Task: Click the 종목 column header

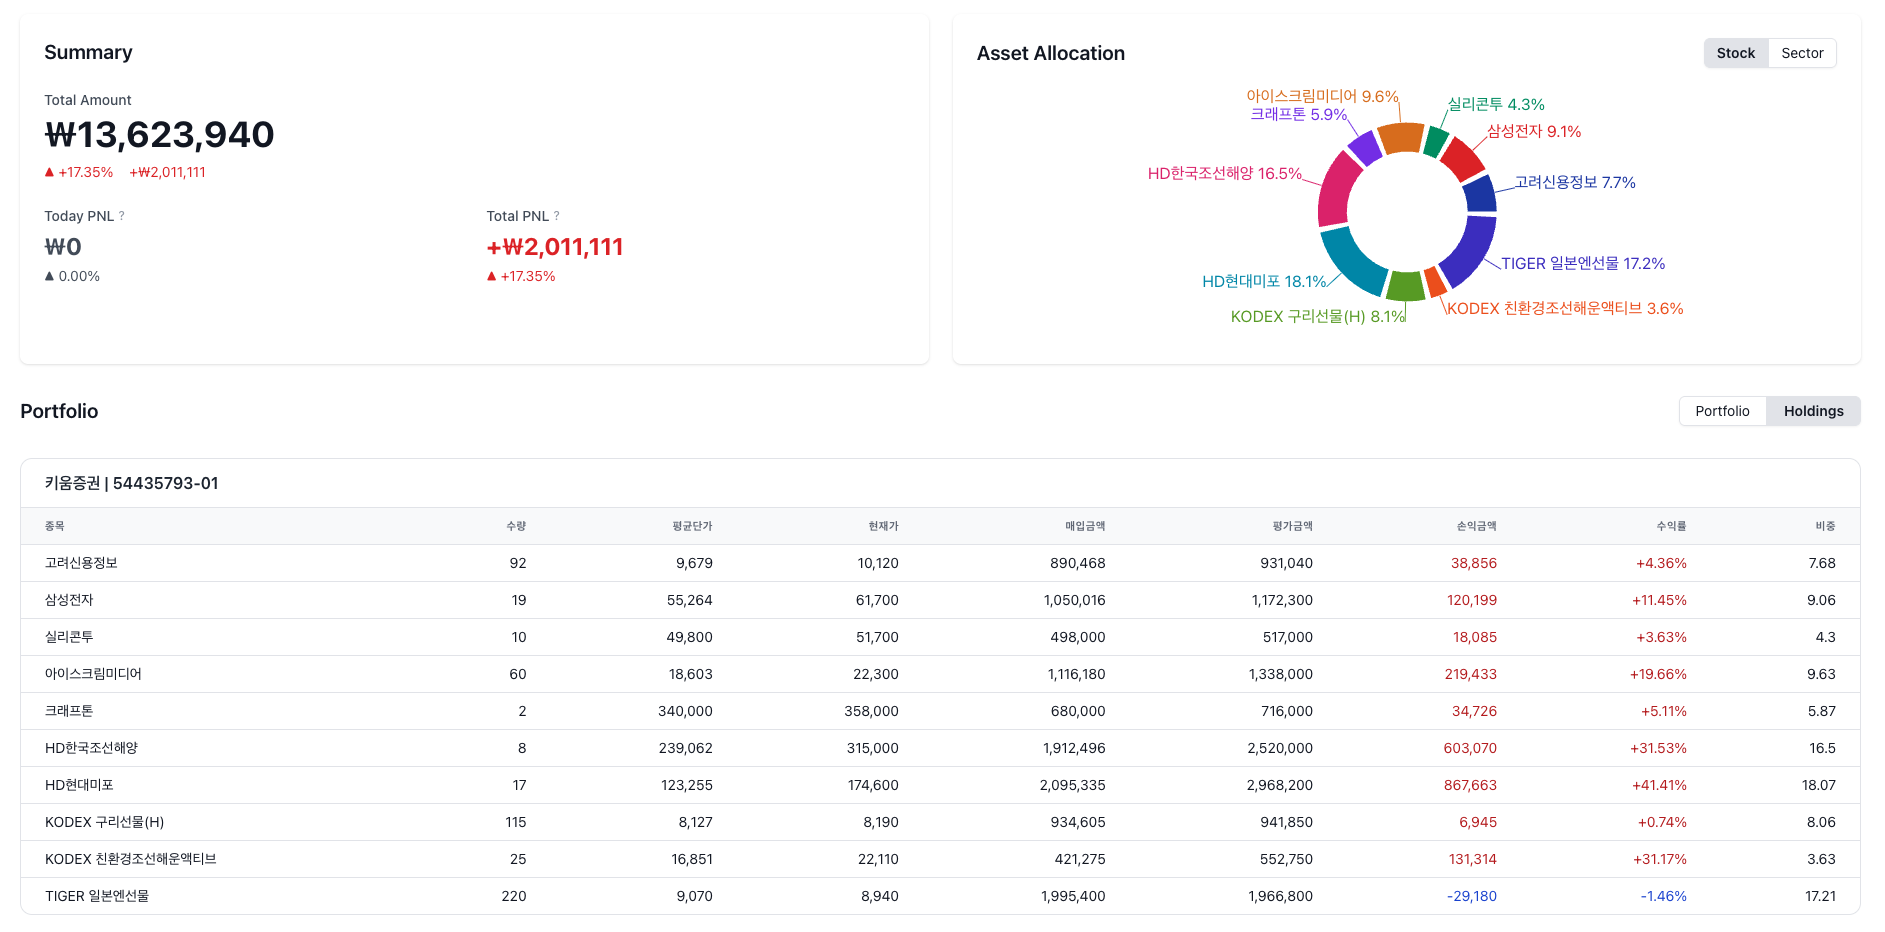Action: tap(55, 526)
